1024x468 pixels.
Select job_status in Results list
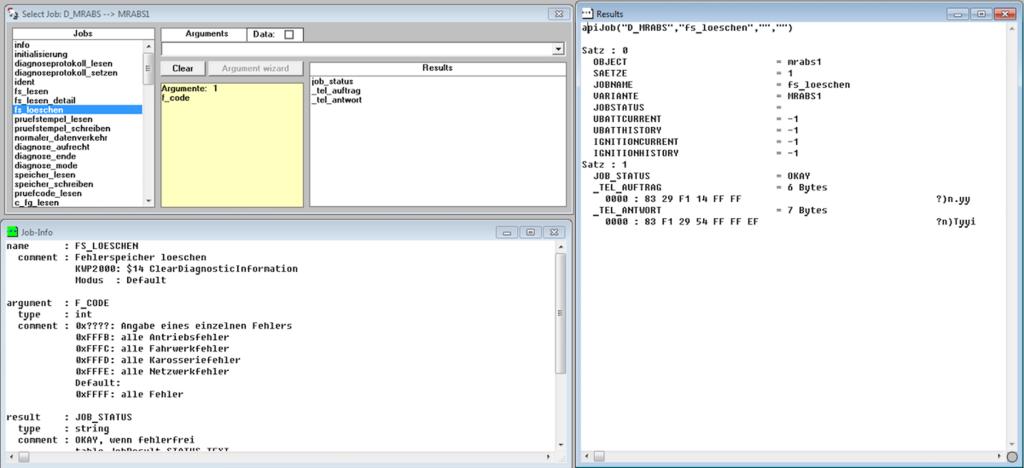[332, 81]
